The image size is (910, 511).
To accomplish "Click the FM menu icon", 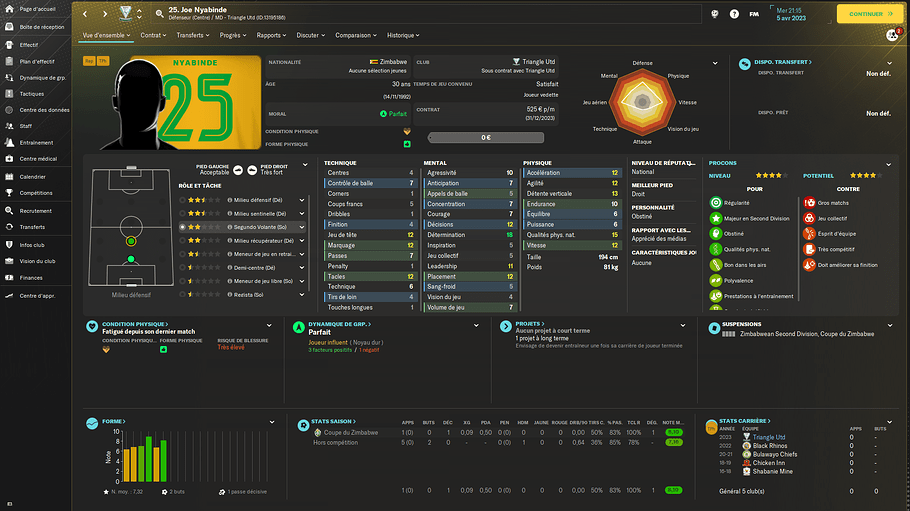I will pyautogui.click(x=754, y=14).
